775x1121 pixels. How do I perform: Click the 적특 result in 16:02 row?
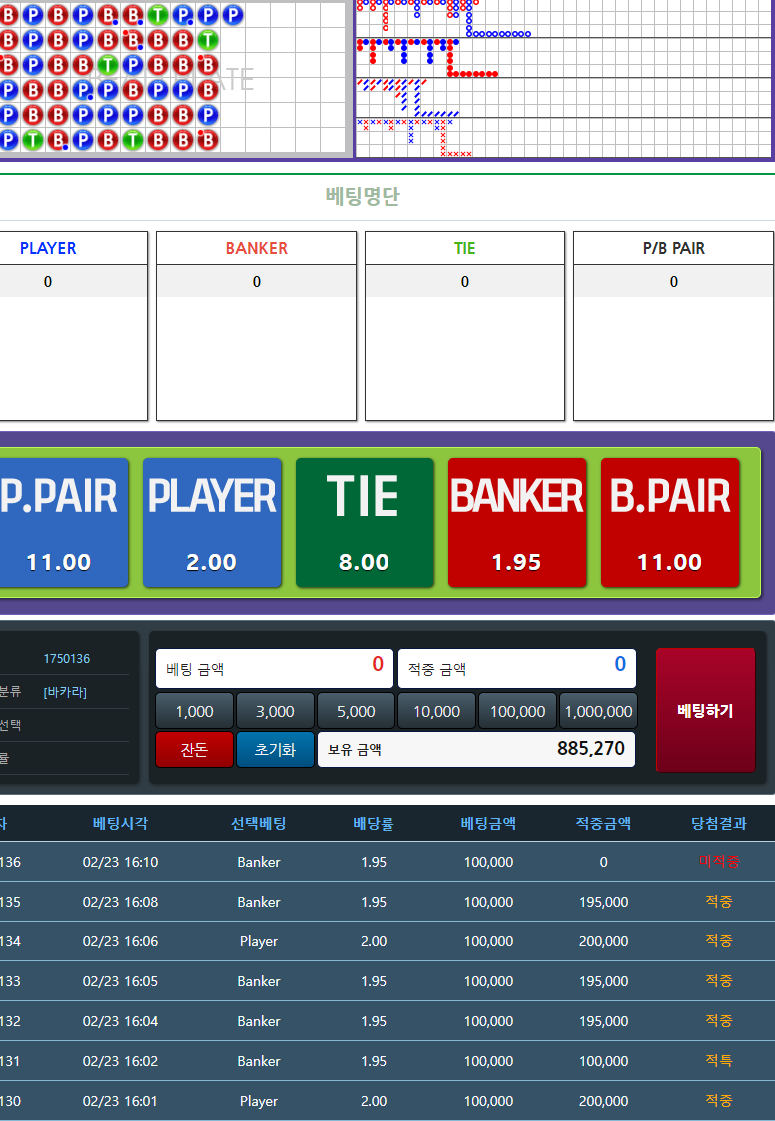click(x=719, y=1061)
